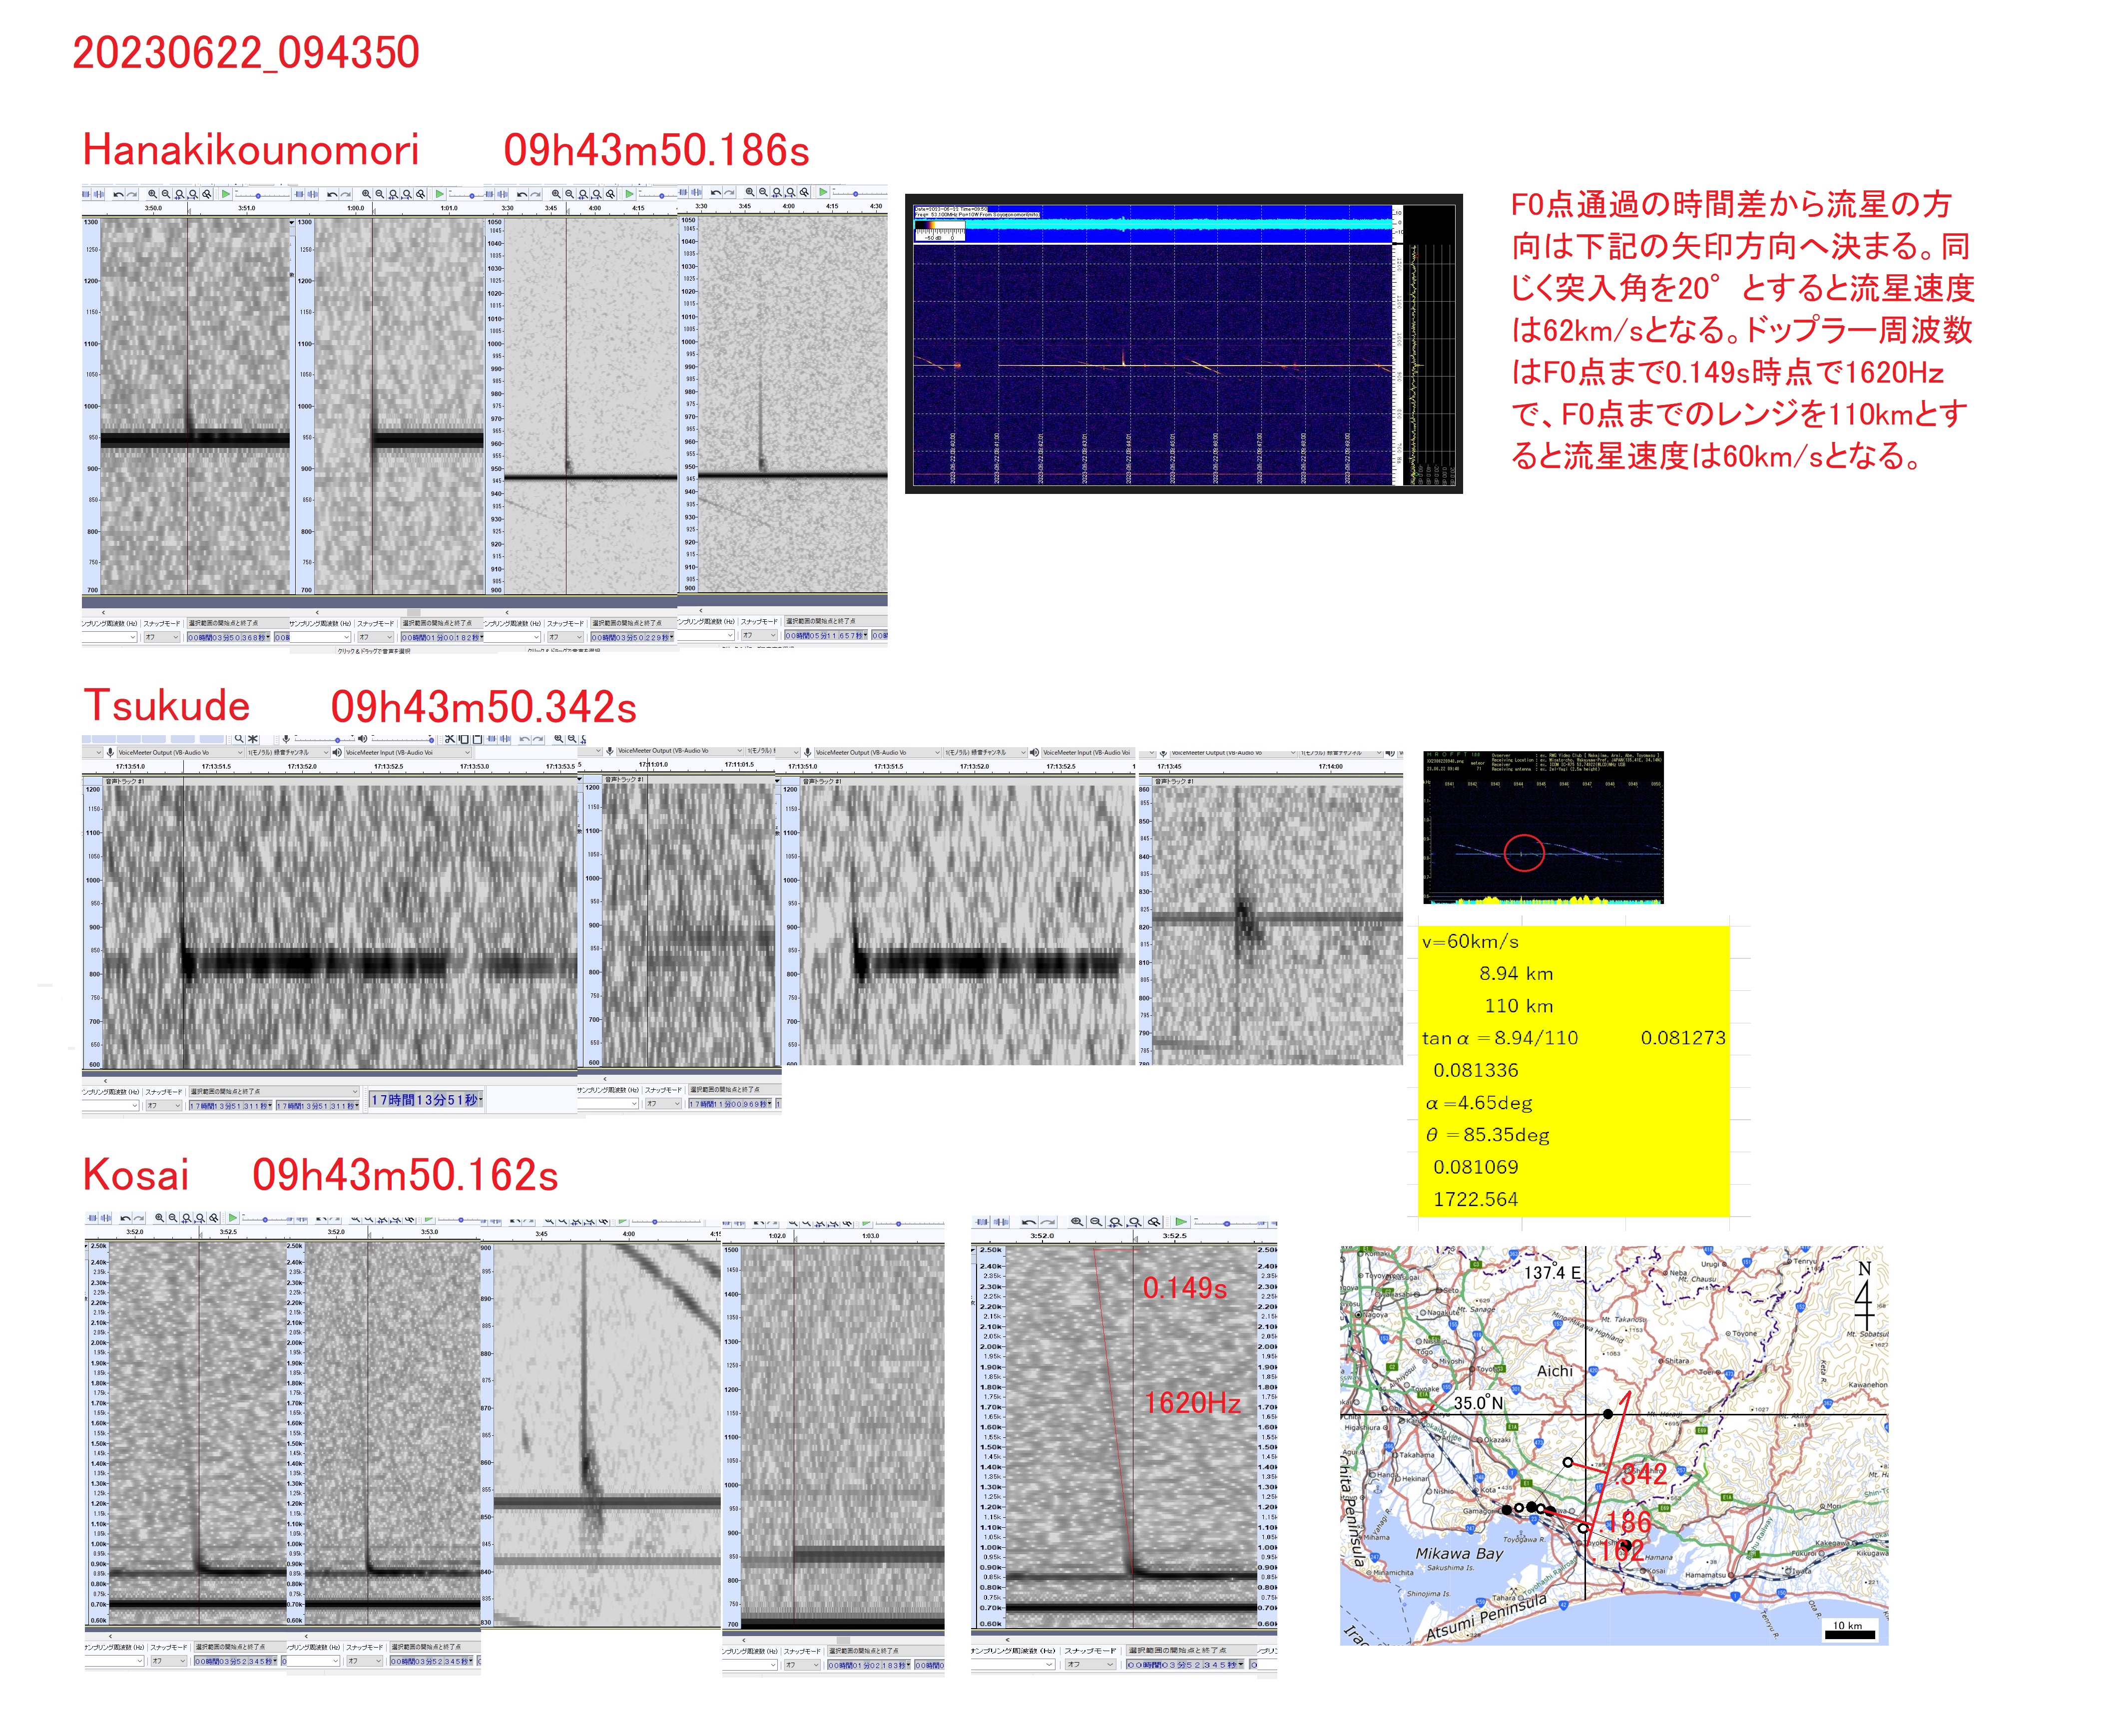The height and width of the screenshot is (1736, 2102).
Task: Click the scissors Cut icon in Tsukude toolbar
Action: (x=450, y=739)
